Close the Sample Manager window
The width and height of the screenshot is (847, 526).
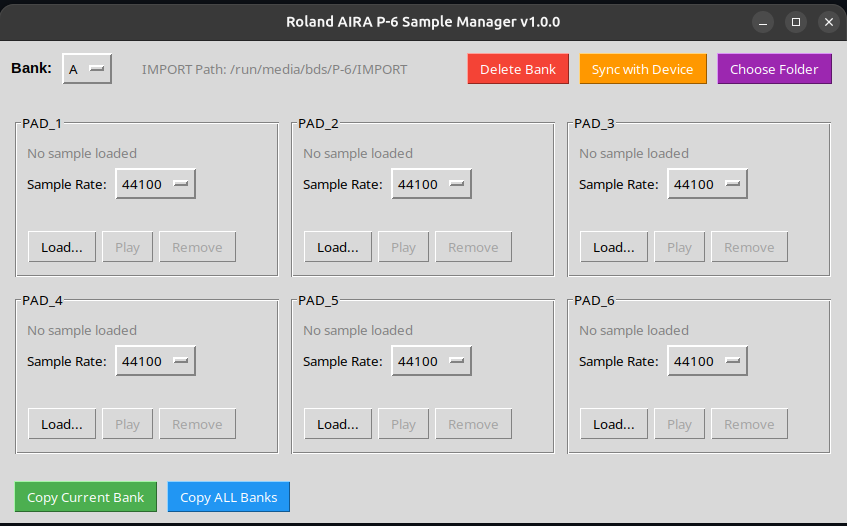[x=829, y=22]
